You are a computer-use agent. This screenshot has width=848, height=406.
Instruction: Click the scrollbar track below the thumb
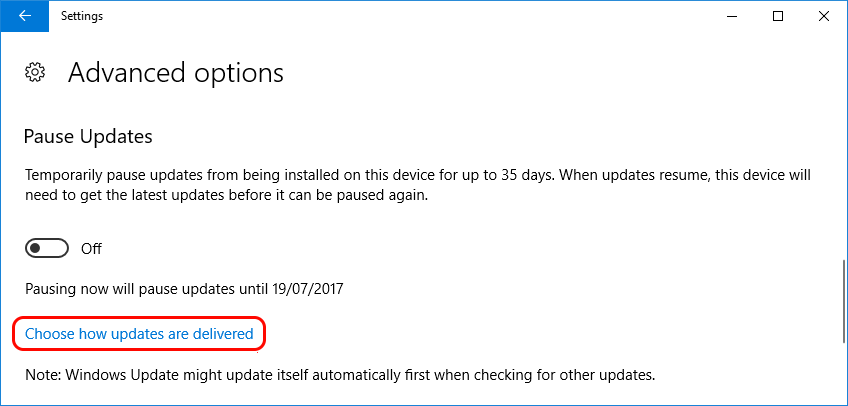[844, 373]
